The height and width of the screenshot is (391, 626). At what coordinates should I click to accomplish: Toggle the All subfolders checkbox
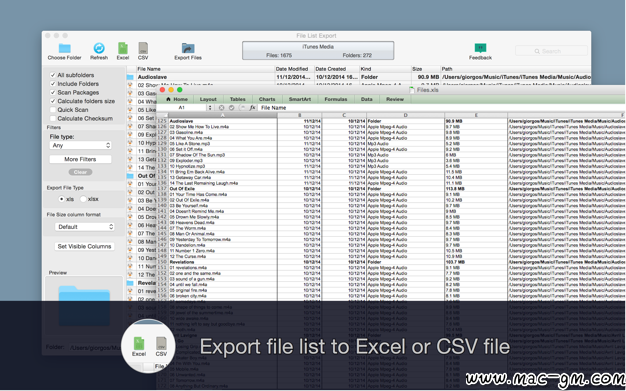tap(53, 75)
